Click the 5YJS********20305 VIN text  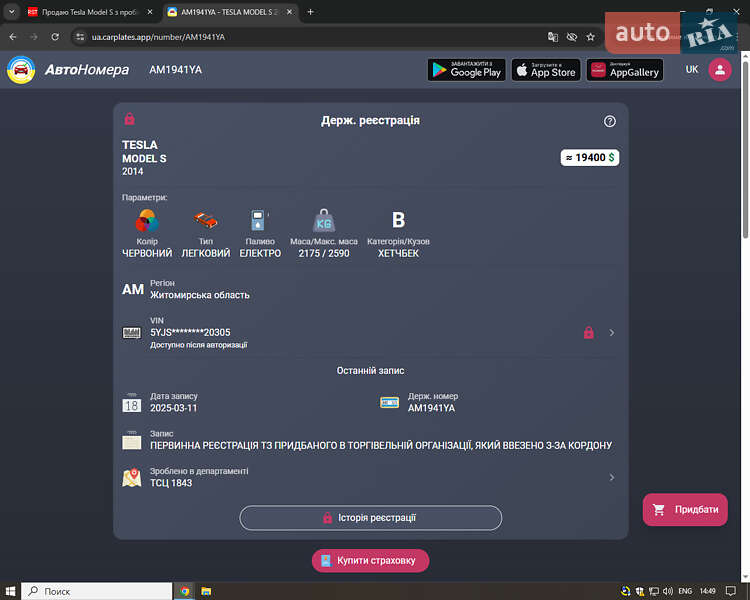[x=190, y=333]
